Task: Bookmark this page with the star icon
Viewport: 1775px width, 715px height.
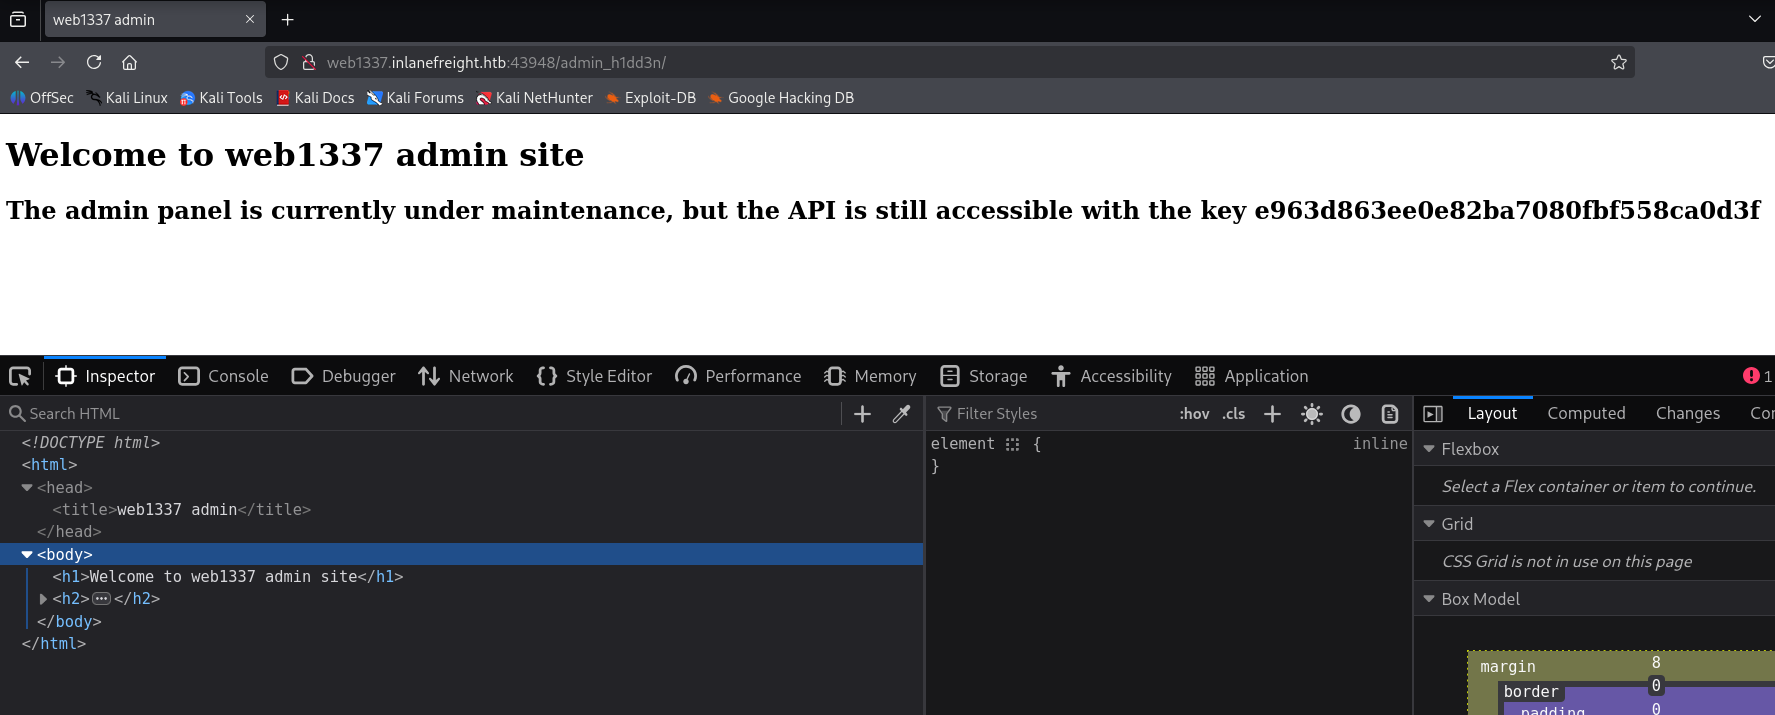Action: click(1618, 62)
